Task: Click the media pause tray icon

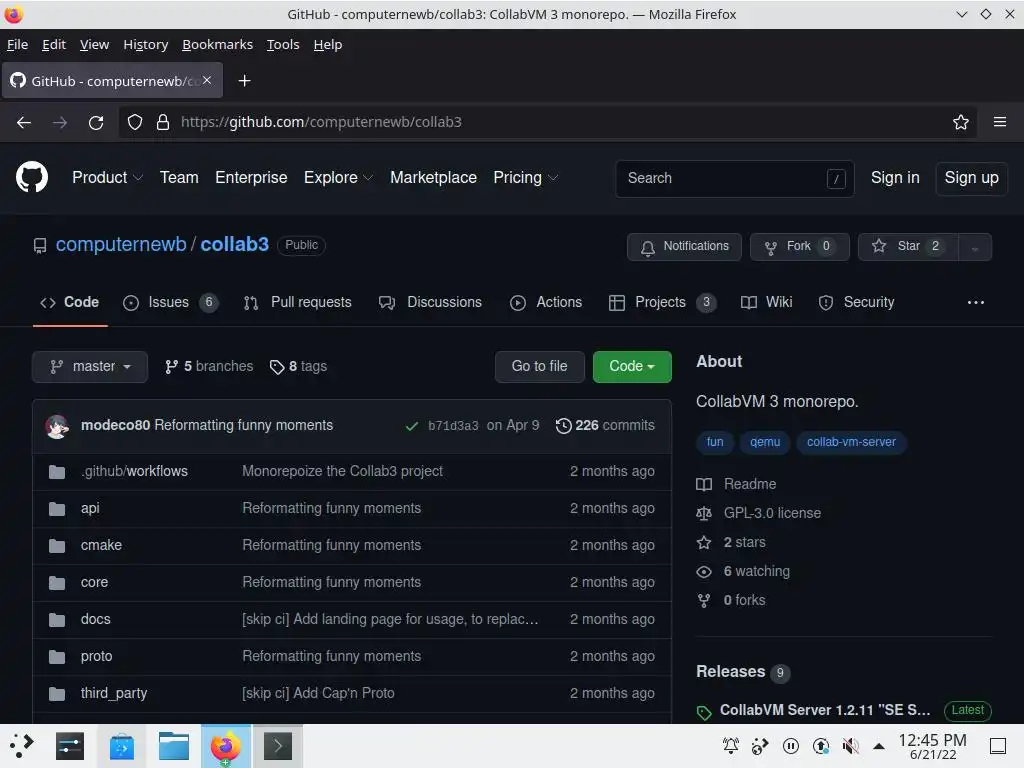Action: [x=790, y=746]
